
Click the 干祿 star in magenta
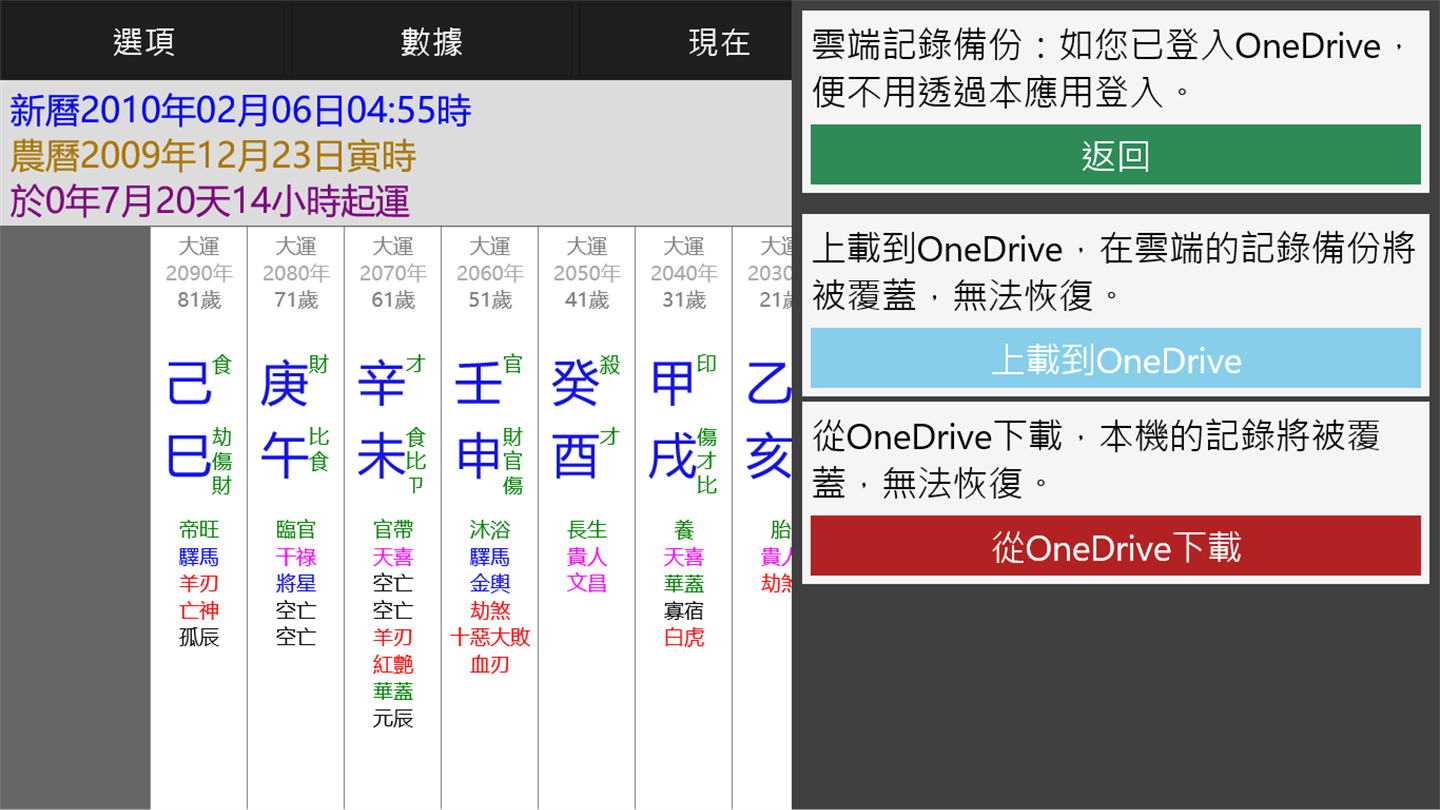[x=296, y=557]
